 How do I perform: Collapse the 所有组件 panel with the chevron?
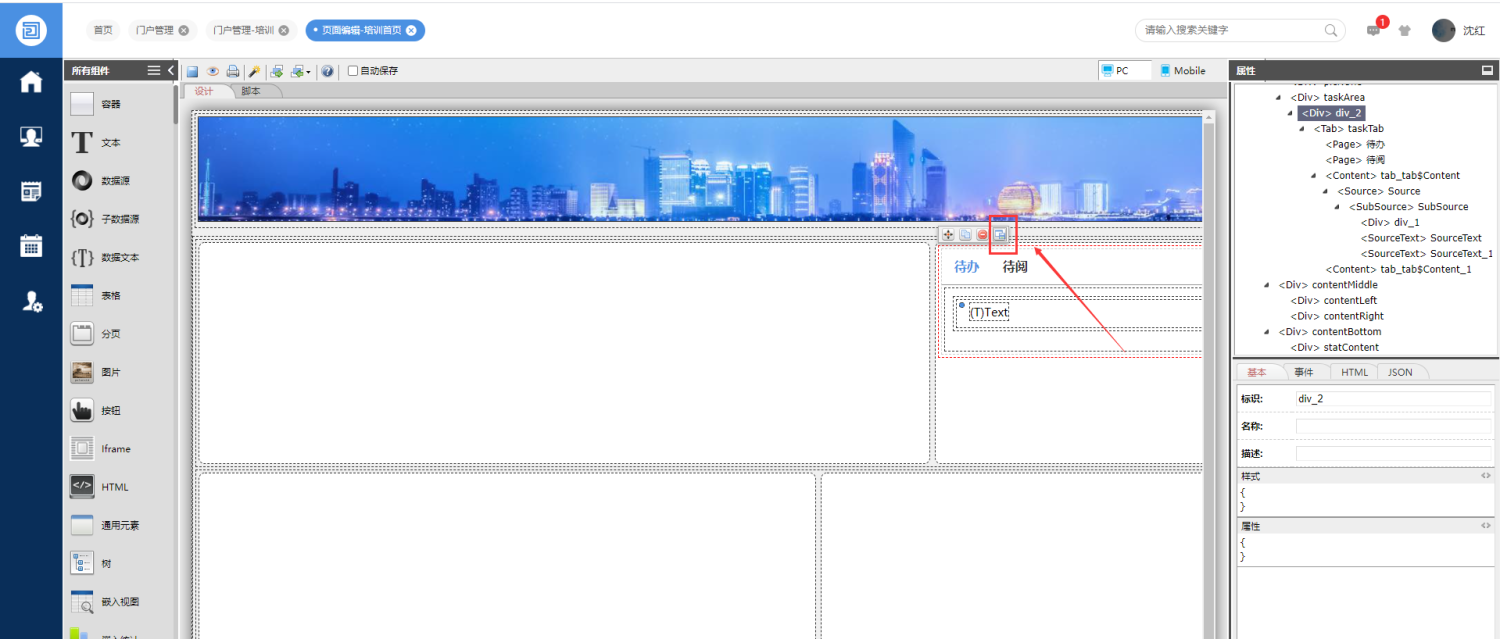point(171,71)
